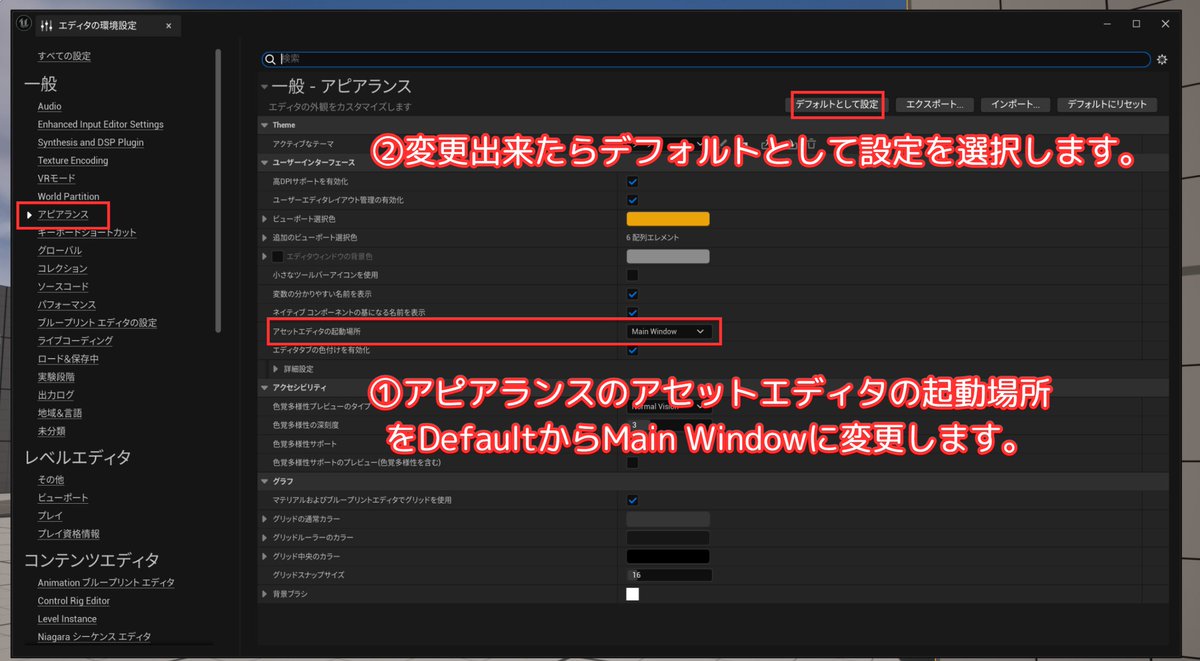Click the magnifier icon in the search bar
This screenshot has width=1200, height=661.
point(269,59)
